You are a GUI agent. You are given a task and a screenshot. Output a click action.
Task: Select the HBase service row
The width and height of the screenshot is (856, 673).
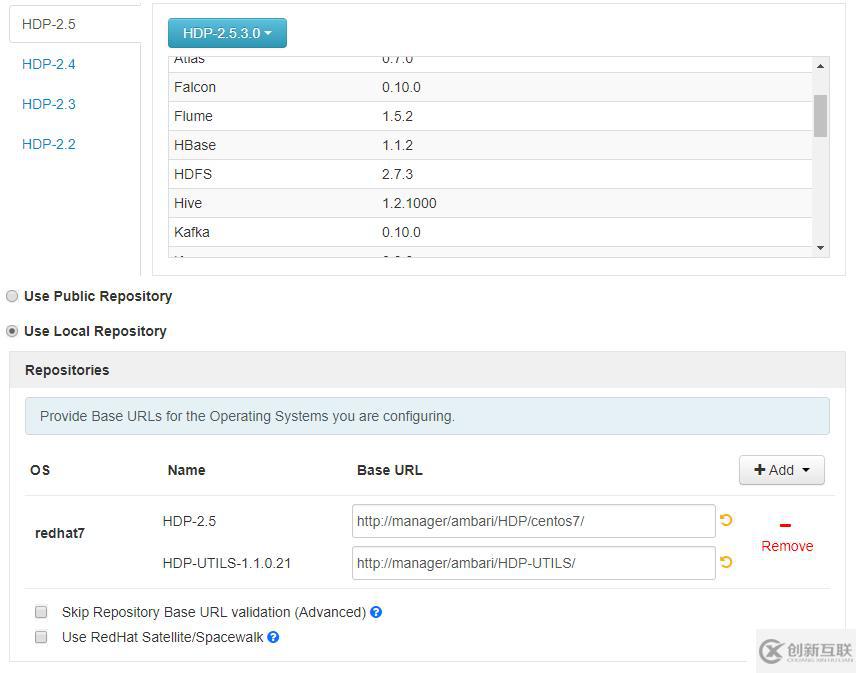(490, 145)
